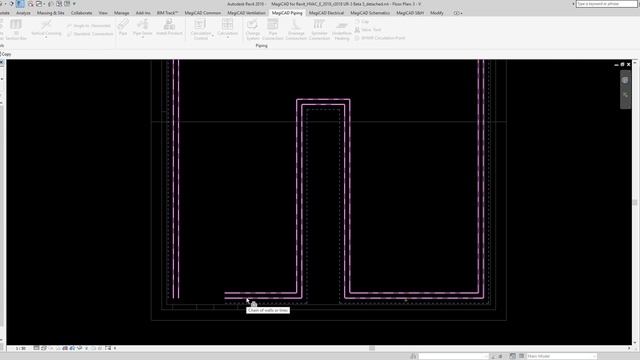
Task: Minimize the floor plan view window
Action: click(x=616, y=64)
